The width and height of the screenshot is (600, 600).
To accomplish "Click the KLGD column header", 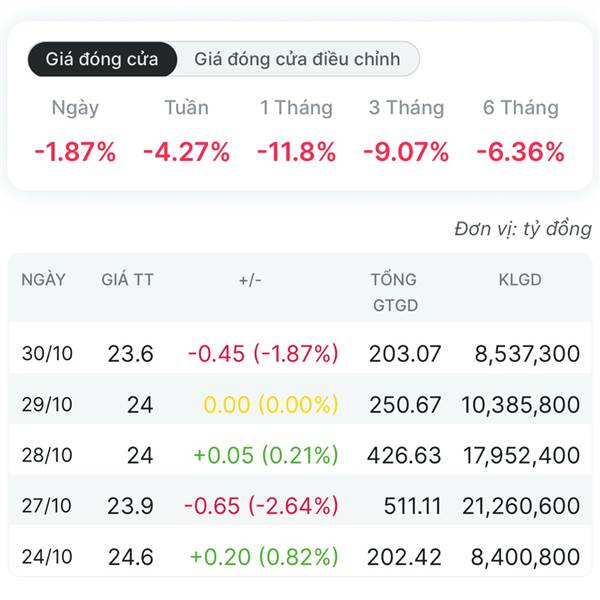I will [520, 280].
